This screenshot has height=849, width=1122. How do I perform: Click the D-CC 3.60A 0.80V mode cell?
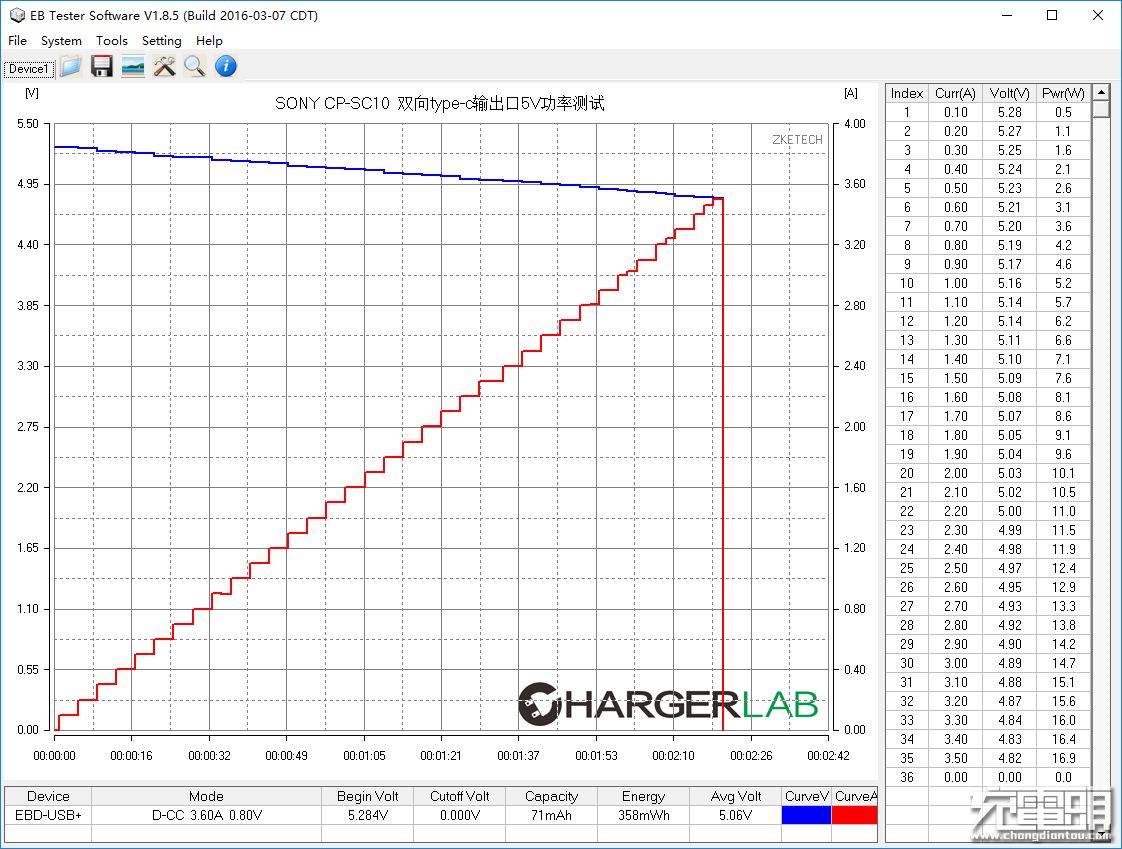[x=206, y=815]
